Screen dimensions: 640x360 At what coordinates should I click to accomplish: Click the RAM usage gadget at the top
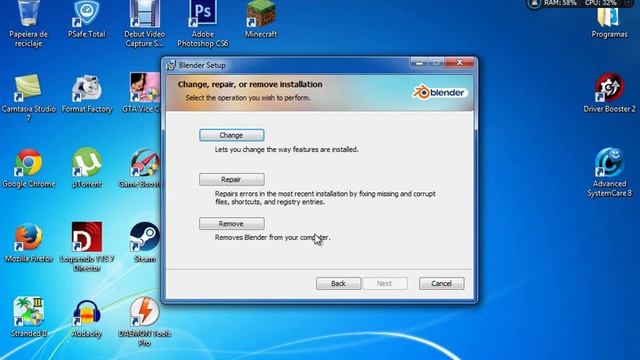click(559, 3)
